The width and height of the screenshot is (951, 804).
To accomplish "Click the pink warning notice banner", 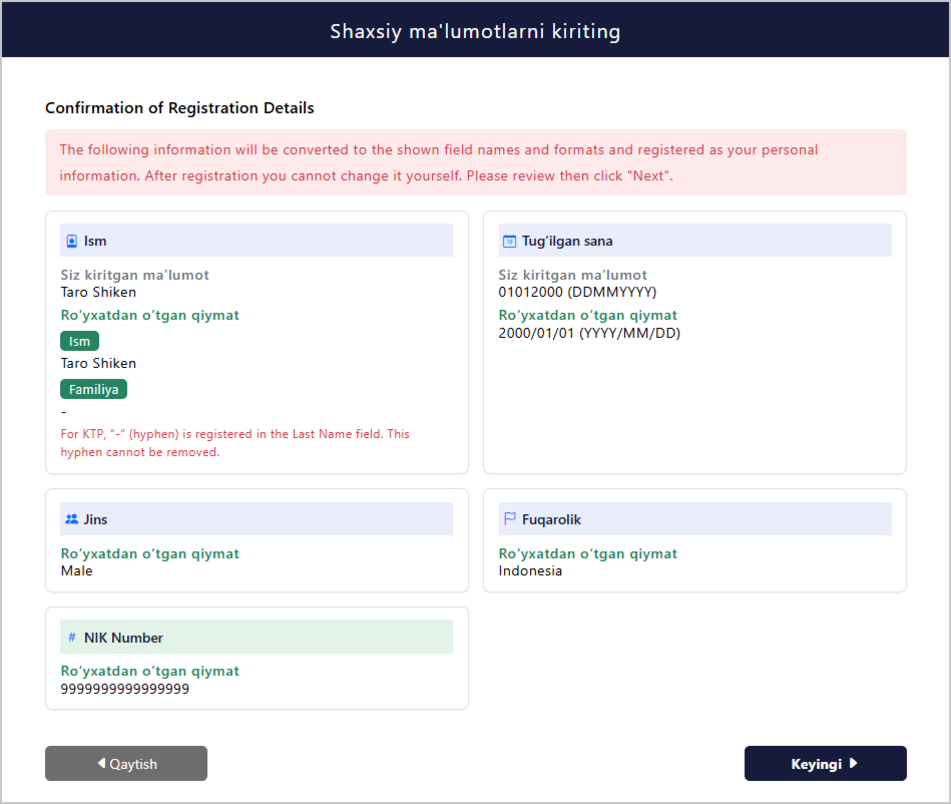I will click(x=476, y=162).
